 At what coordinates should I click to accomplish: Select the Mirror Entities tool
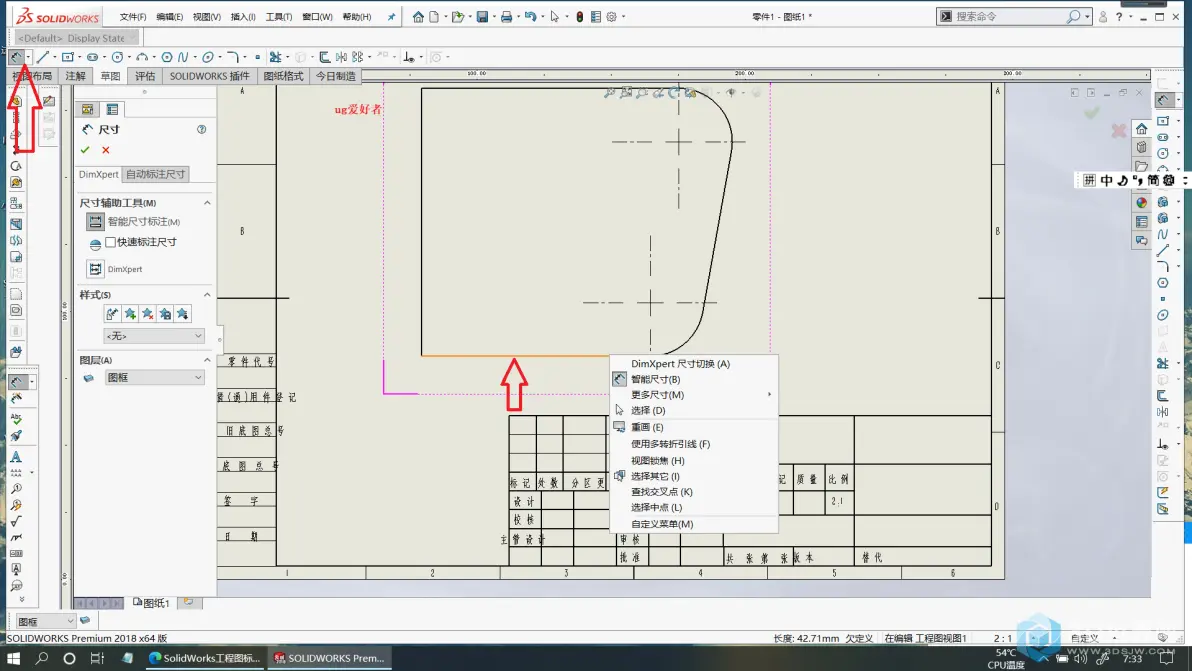pos(341,57)
